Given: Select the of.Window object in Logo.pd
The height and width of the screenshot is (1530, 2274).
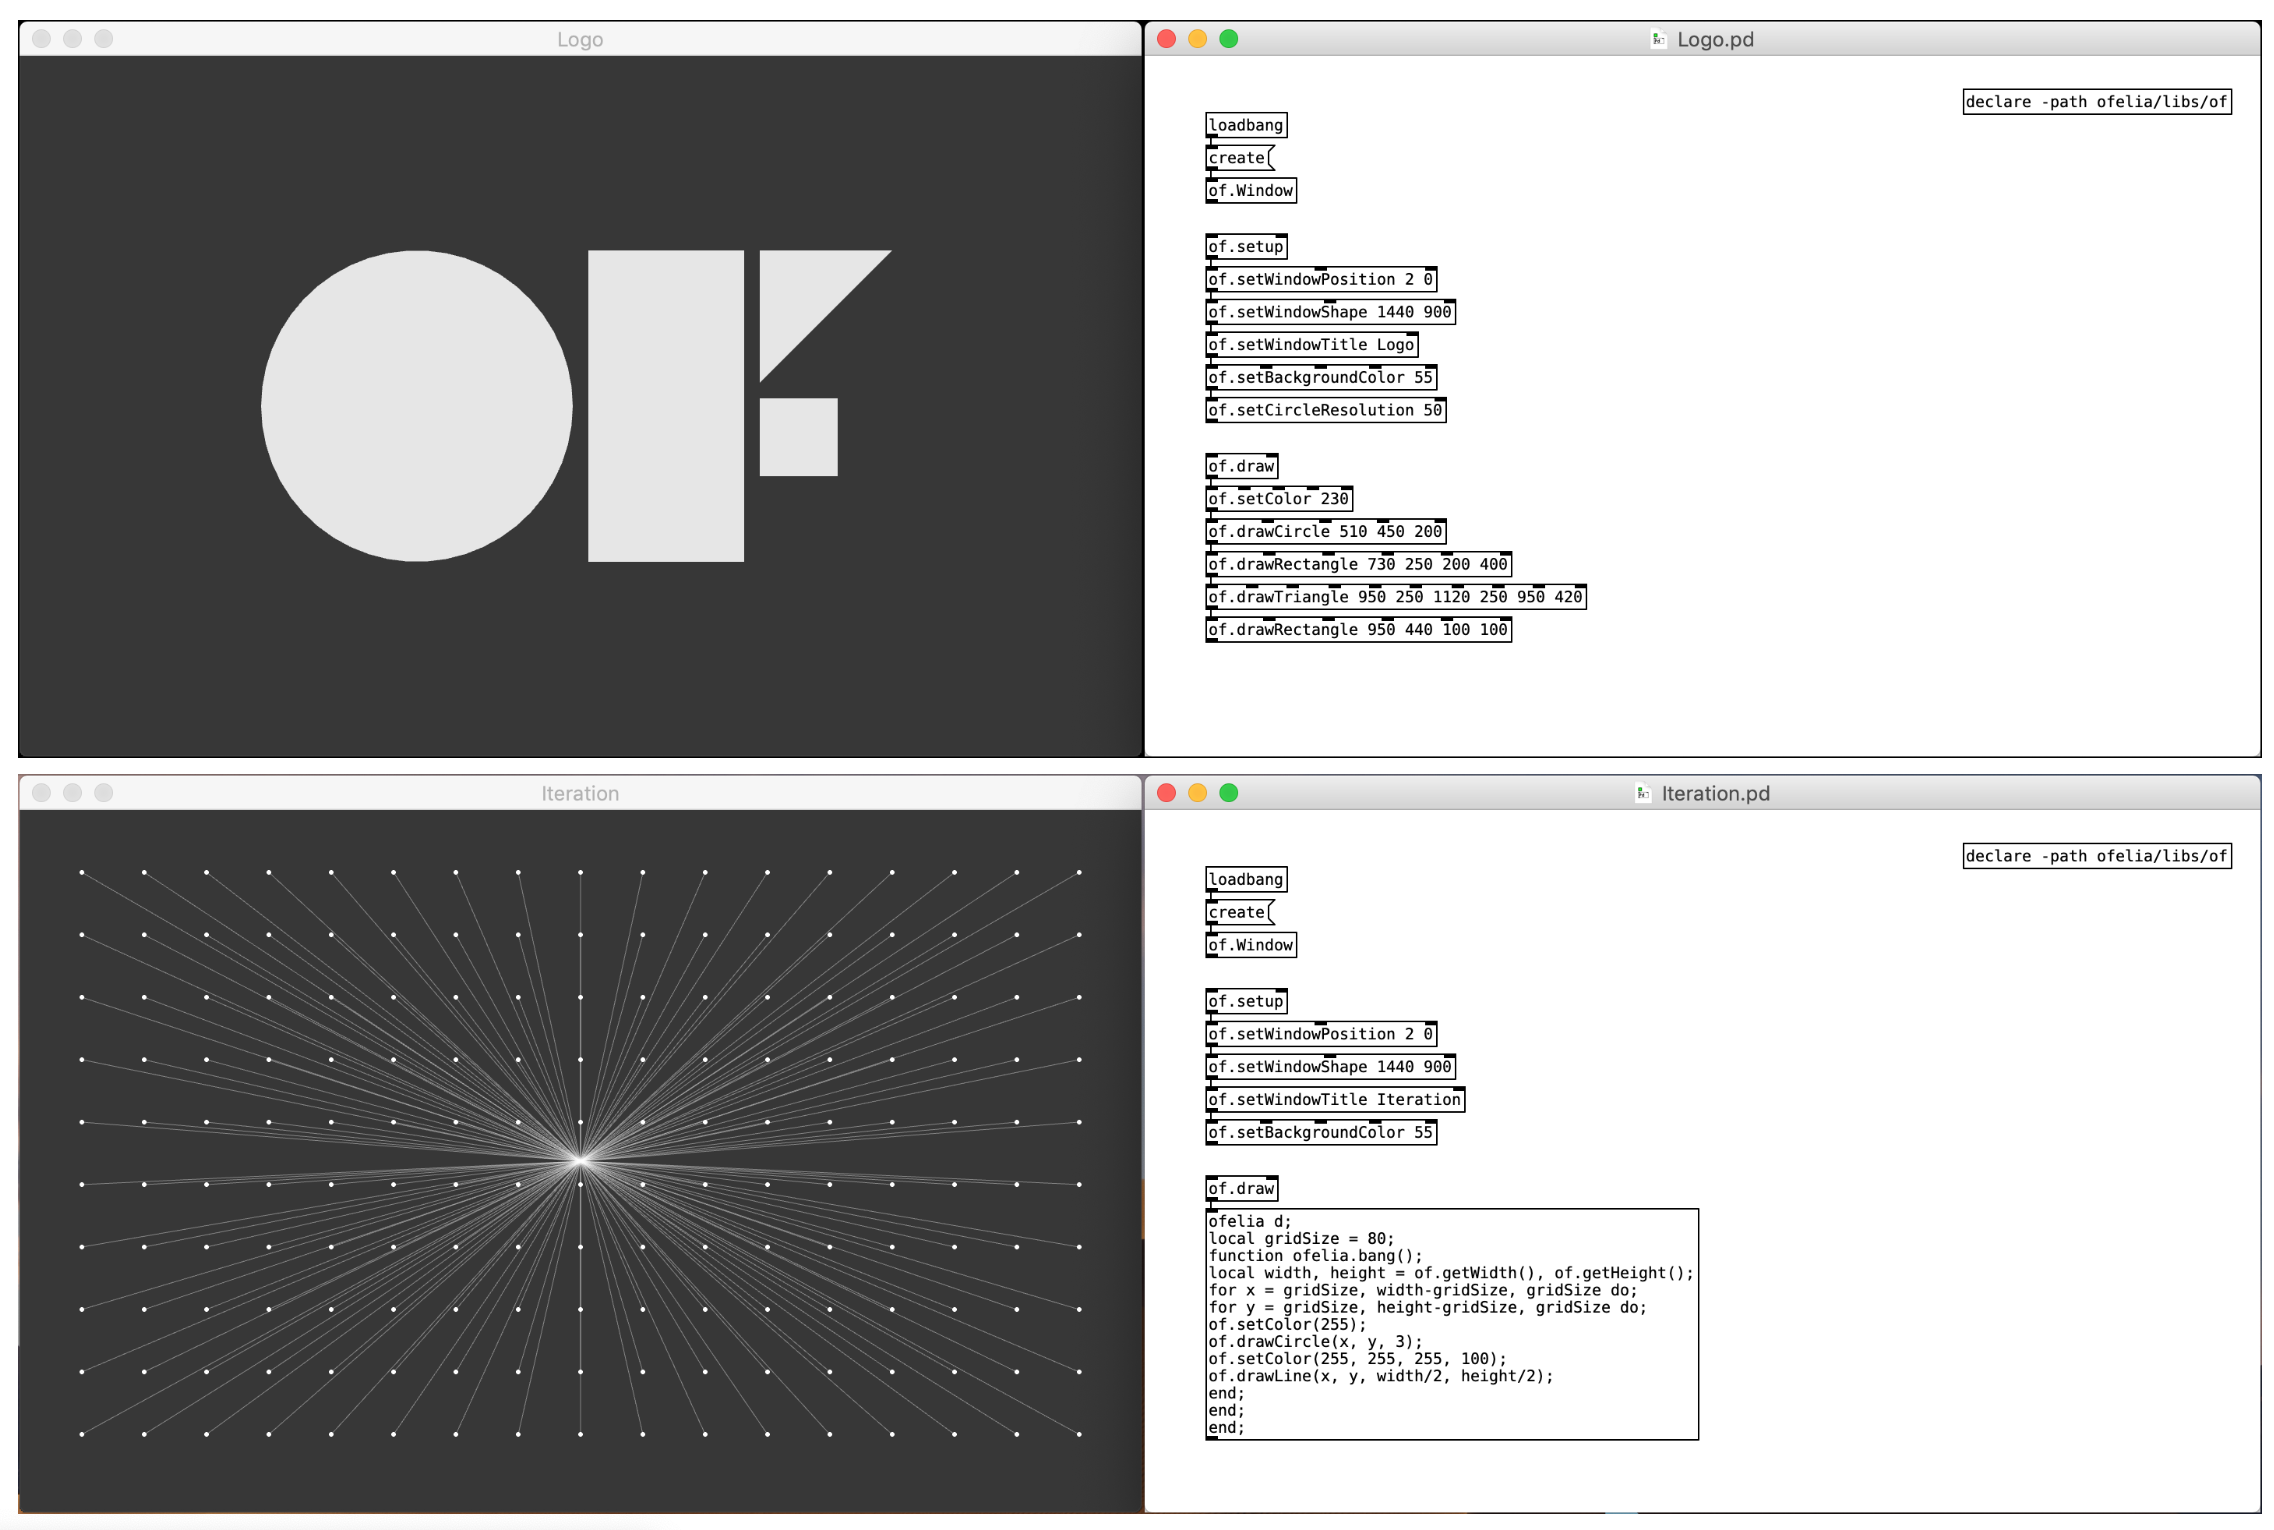Looking at the screenshot, I should (x=1251, y=191).
